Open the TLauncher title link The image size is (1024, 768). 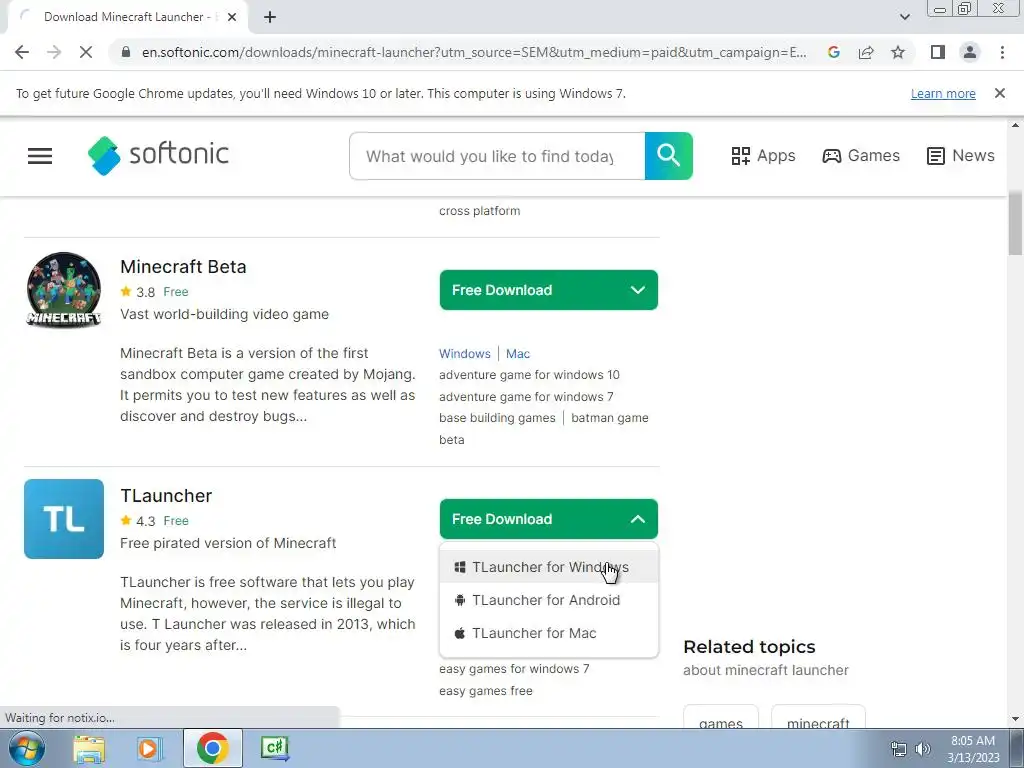click(x=166, y=496)
